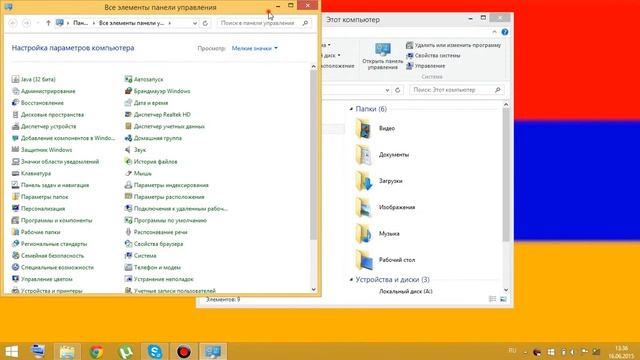
Task: Open uTorrent from taskbar
Action: coord(126,351)
